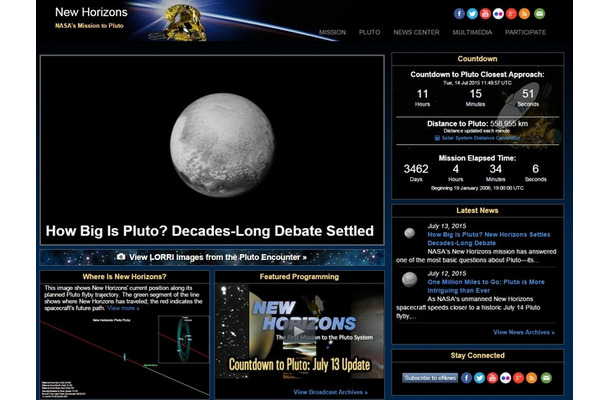Click the Mission Elapsed Time label
The width and height of the screenshot is (610, 400).
tap(477, 158)
